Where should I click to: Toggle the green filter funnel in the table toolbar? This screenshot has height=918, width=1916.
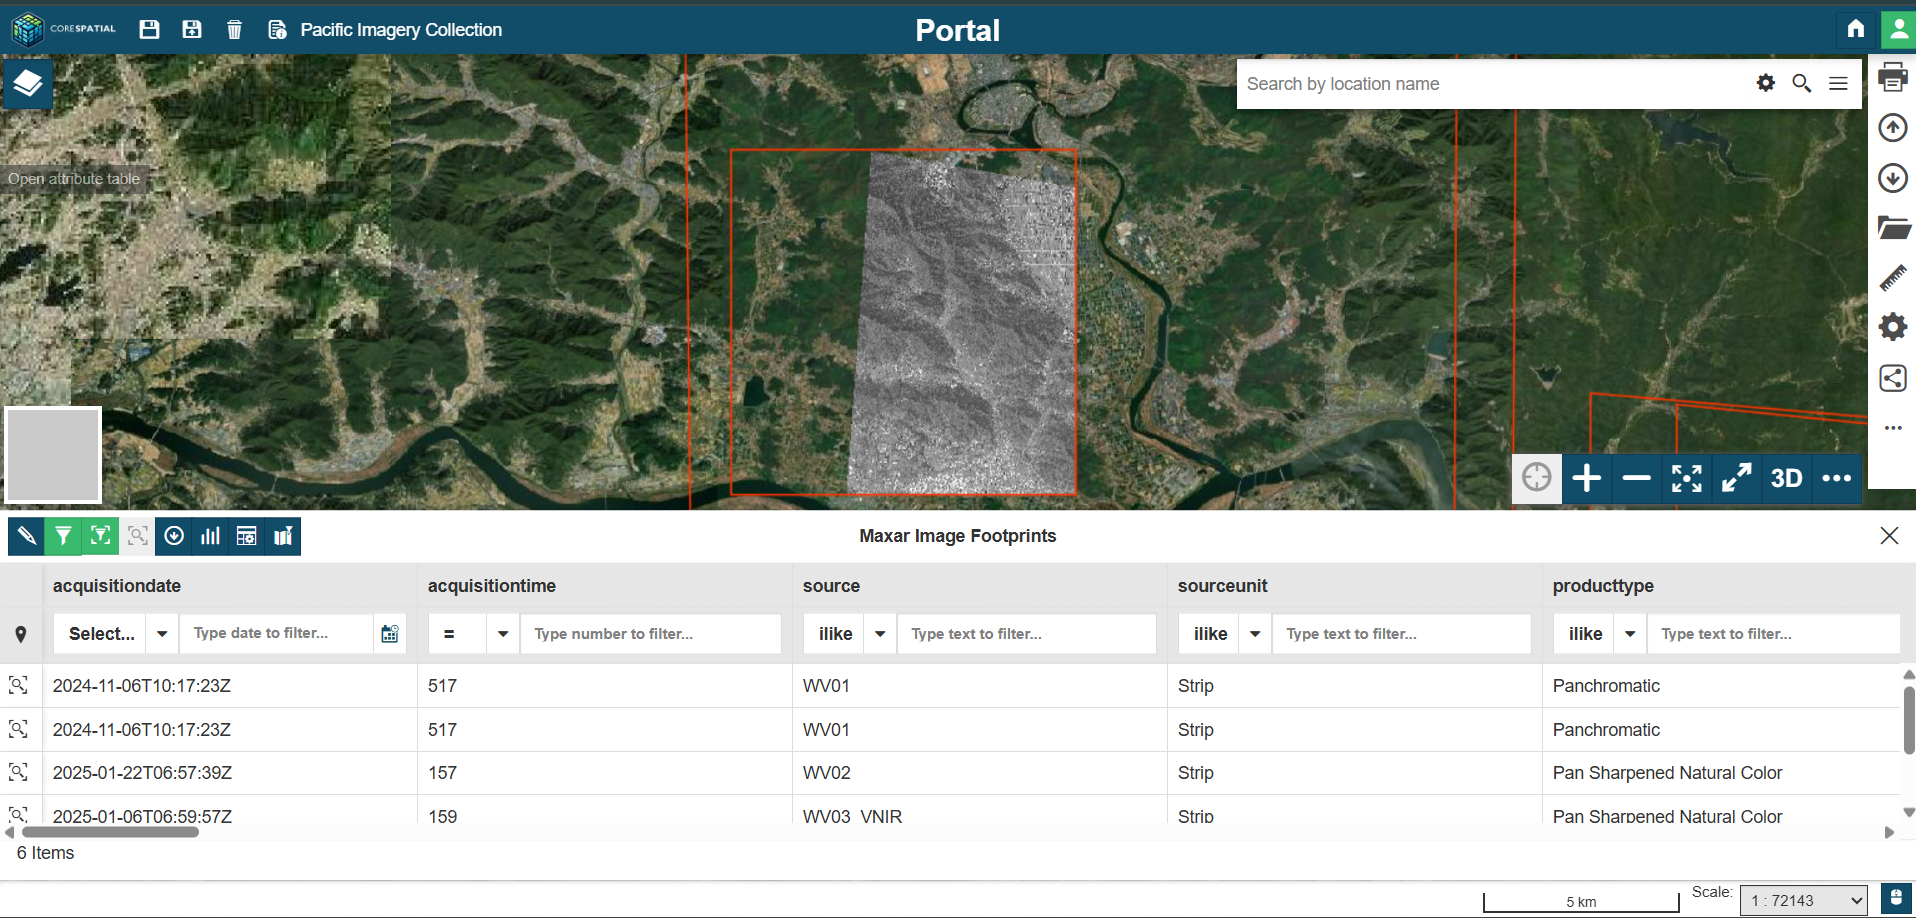click(x=63, y=536)
